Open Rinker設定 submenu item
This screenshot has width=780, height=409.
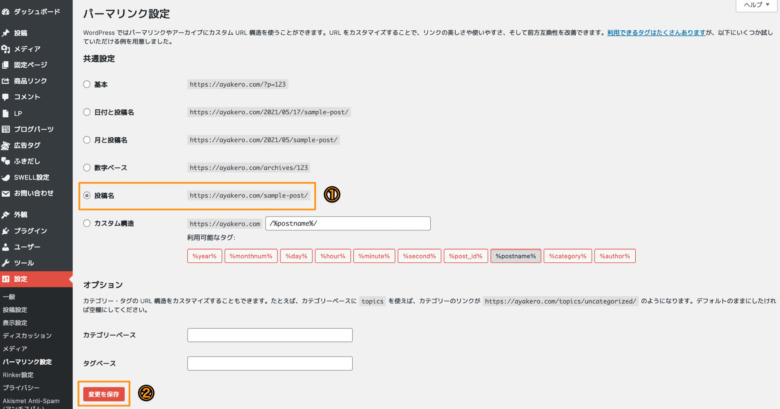pyautogui.click(x=18, y=375)
